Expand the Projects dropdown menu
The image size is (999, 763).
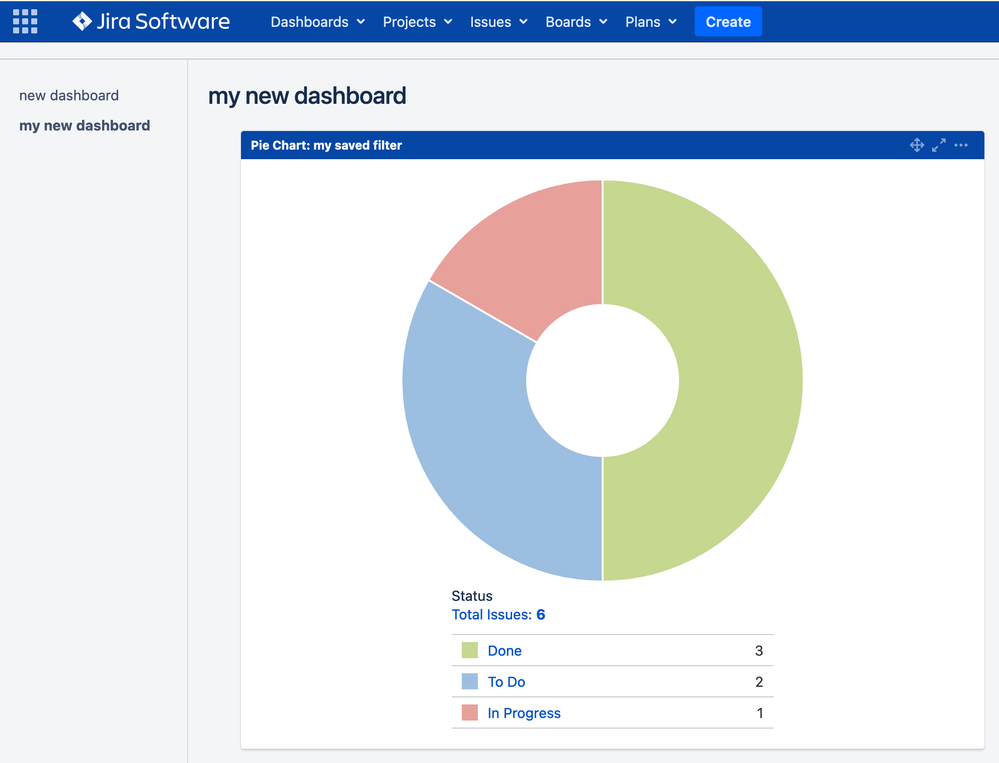[x=417, y=22]
